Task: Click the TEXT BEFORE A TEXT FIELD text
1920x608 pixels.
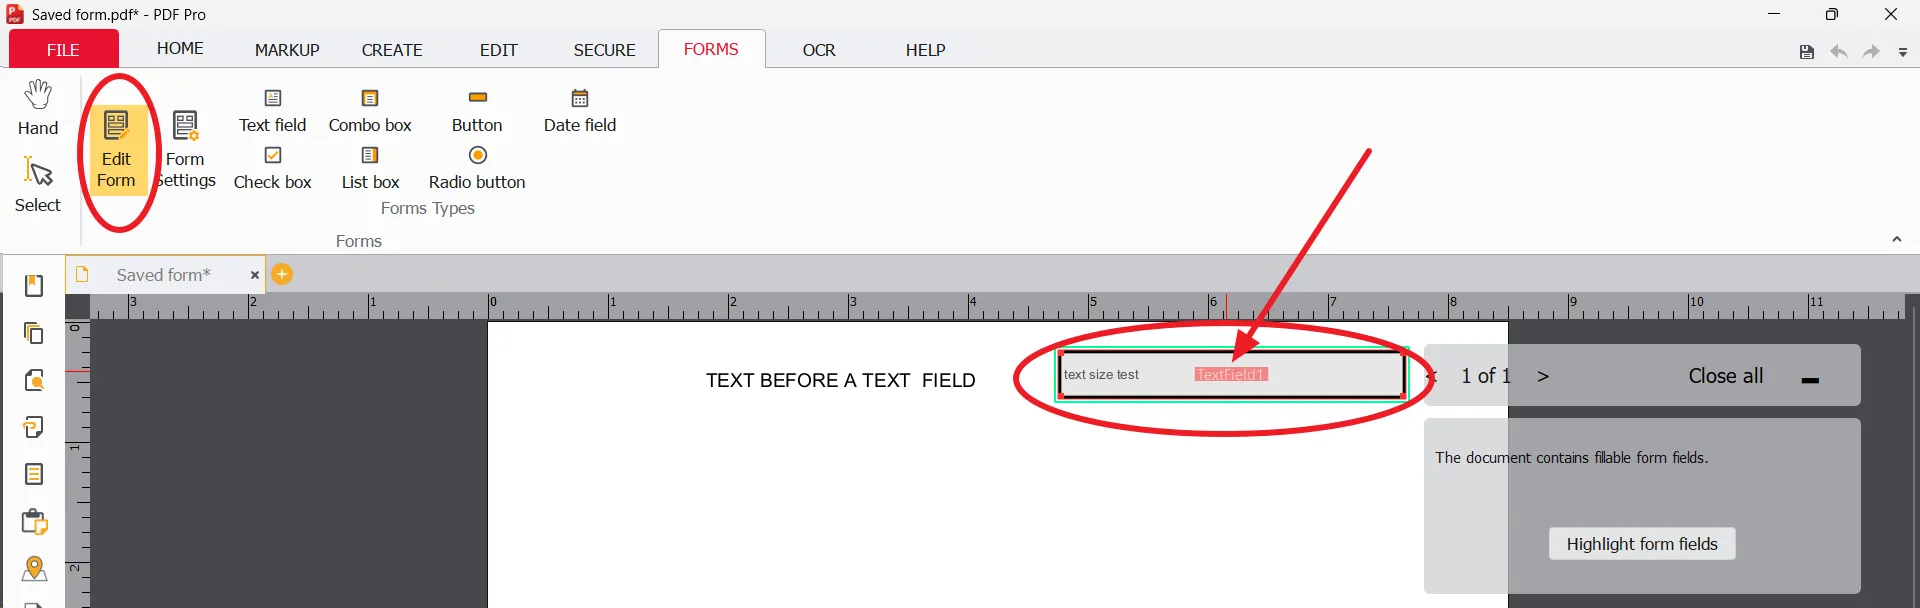Action: pos(840,380)
